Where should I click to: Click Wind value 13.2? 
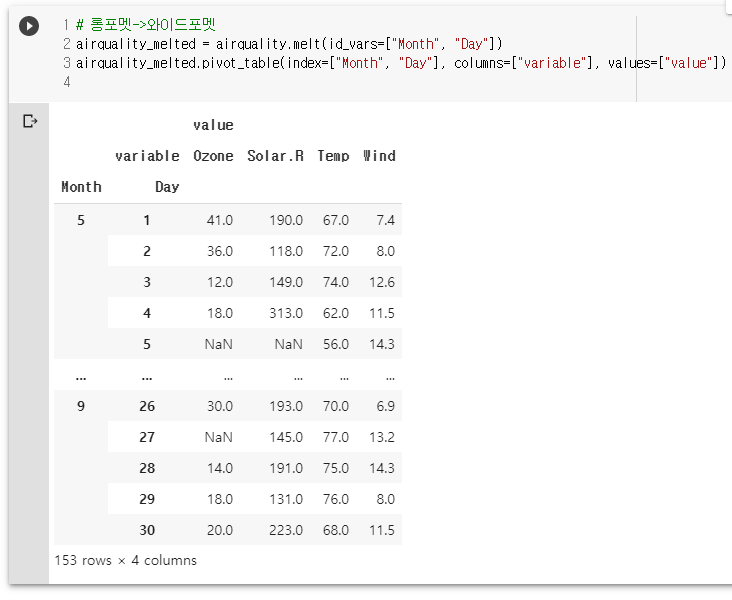pos(382,438)
